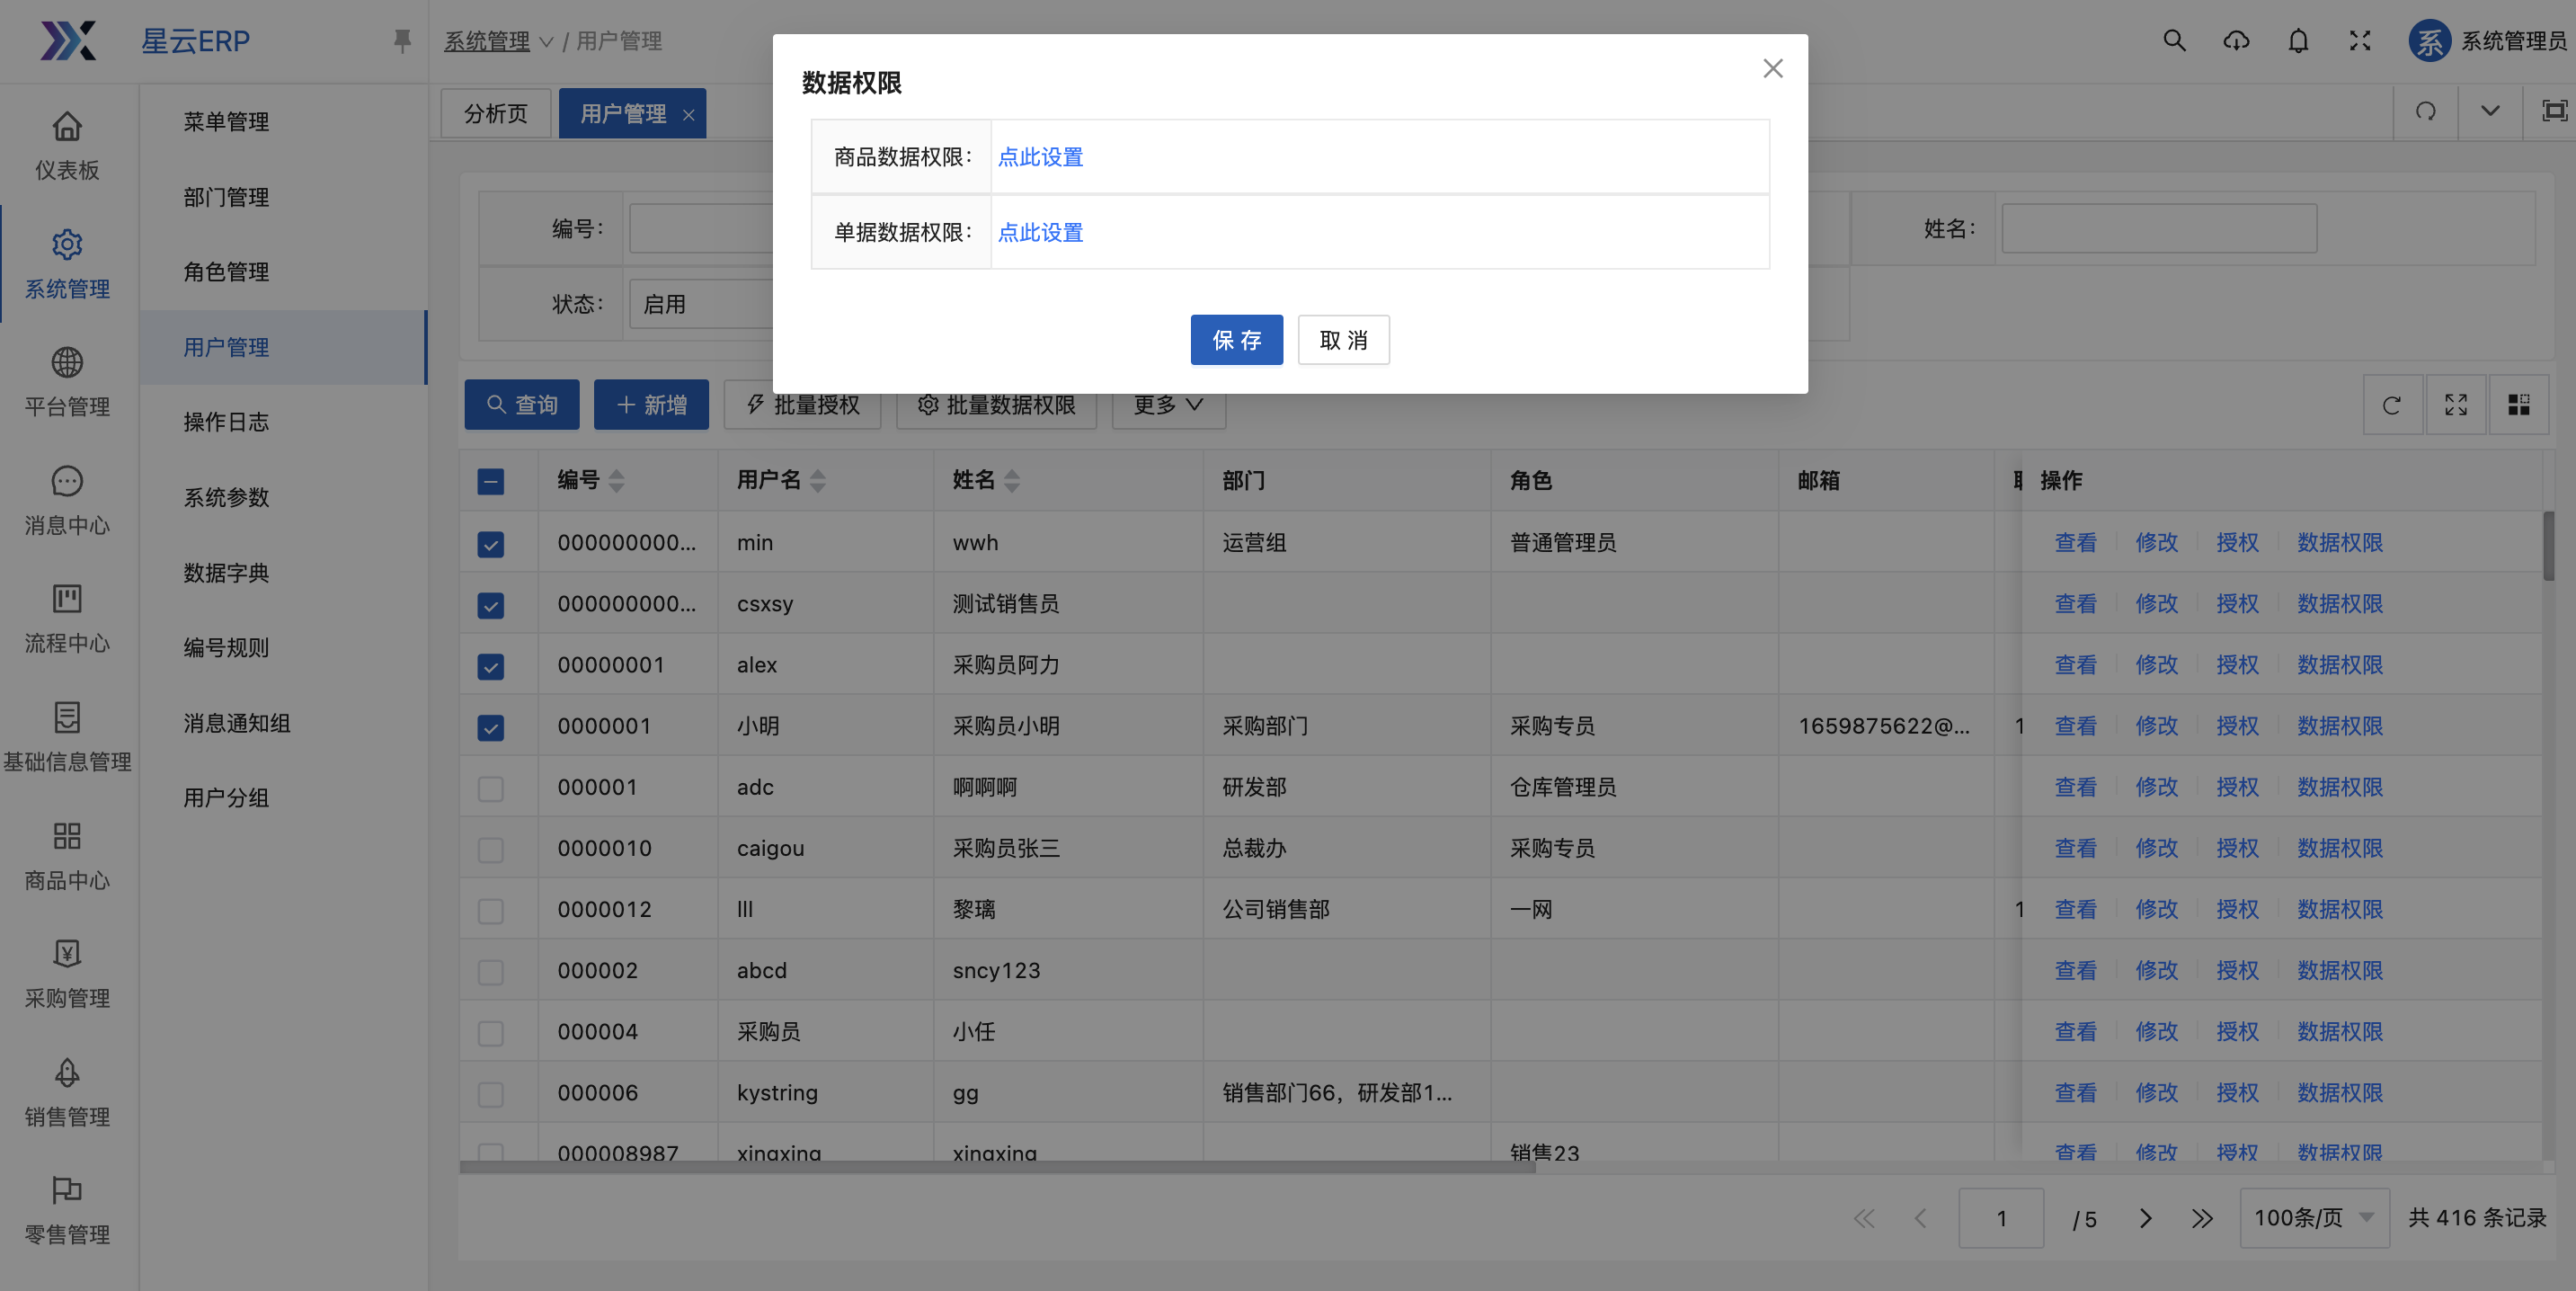2576x1291 pixels.
Task: Expand the tab options chevron dropdown
Action: 2490,111
